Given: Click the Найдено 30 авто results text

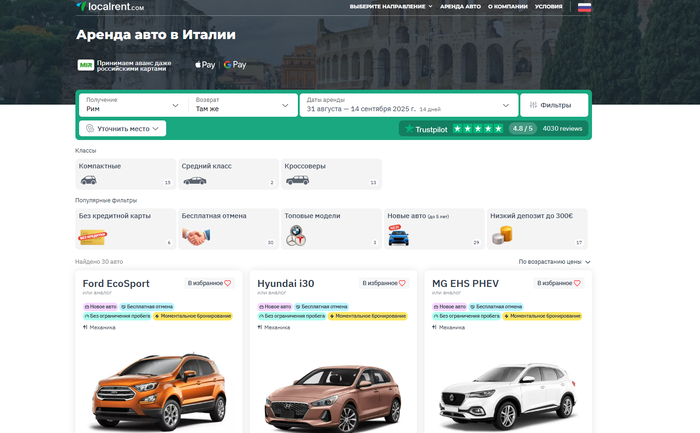Looking at the screenshot, I should (99, 262).
